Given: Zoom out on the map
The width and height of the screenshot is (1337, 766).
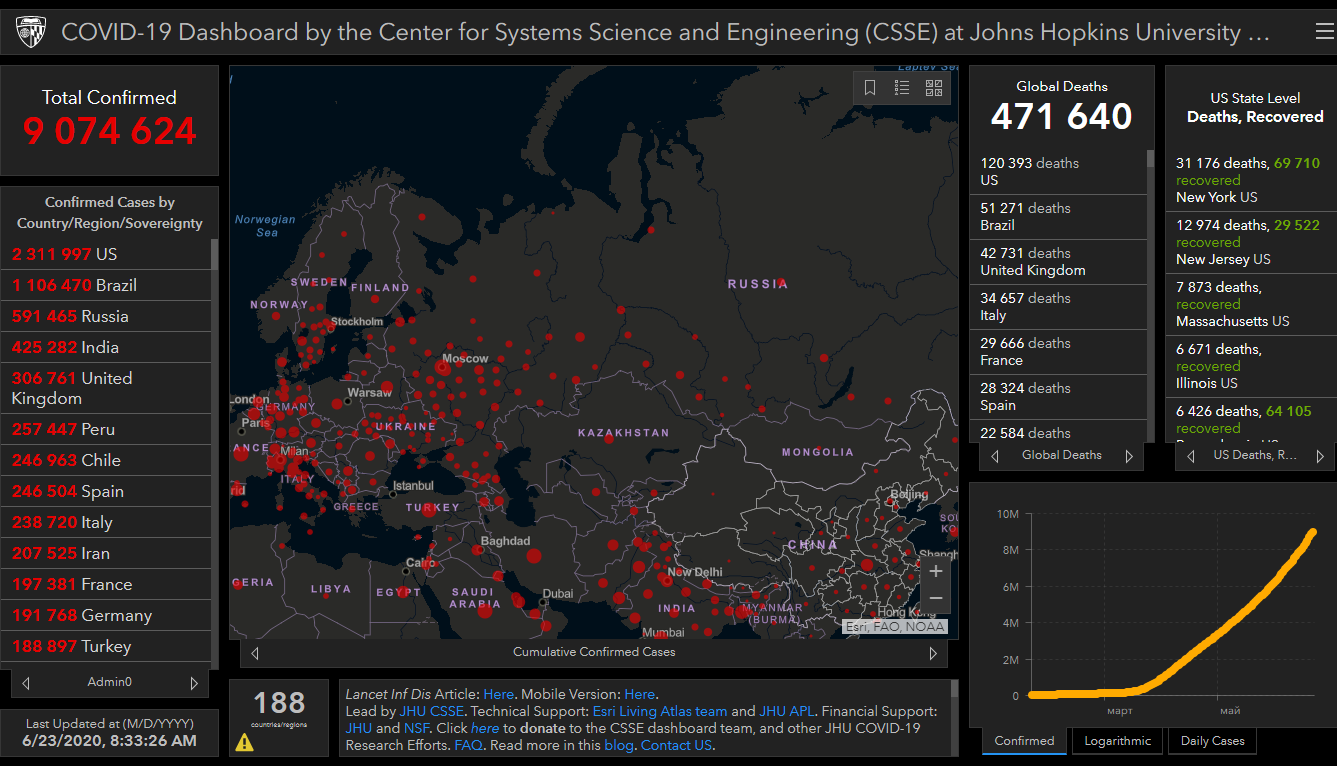Looking at the screenshot, I should click(936, 598).
